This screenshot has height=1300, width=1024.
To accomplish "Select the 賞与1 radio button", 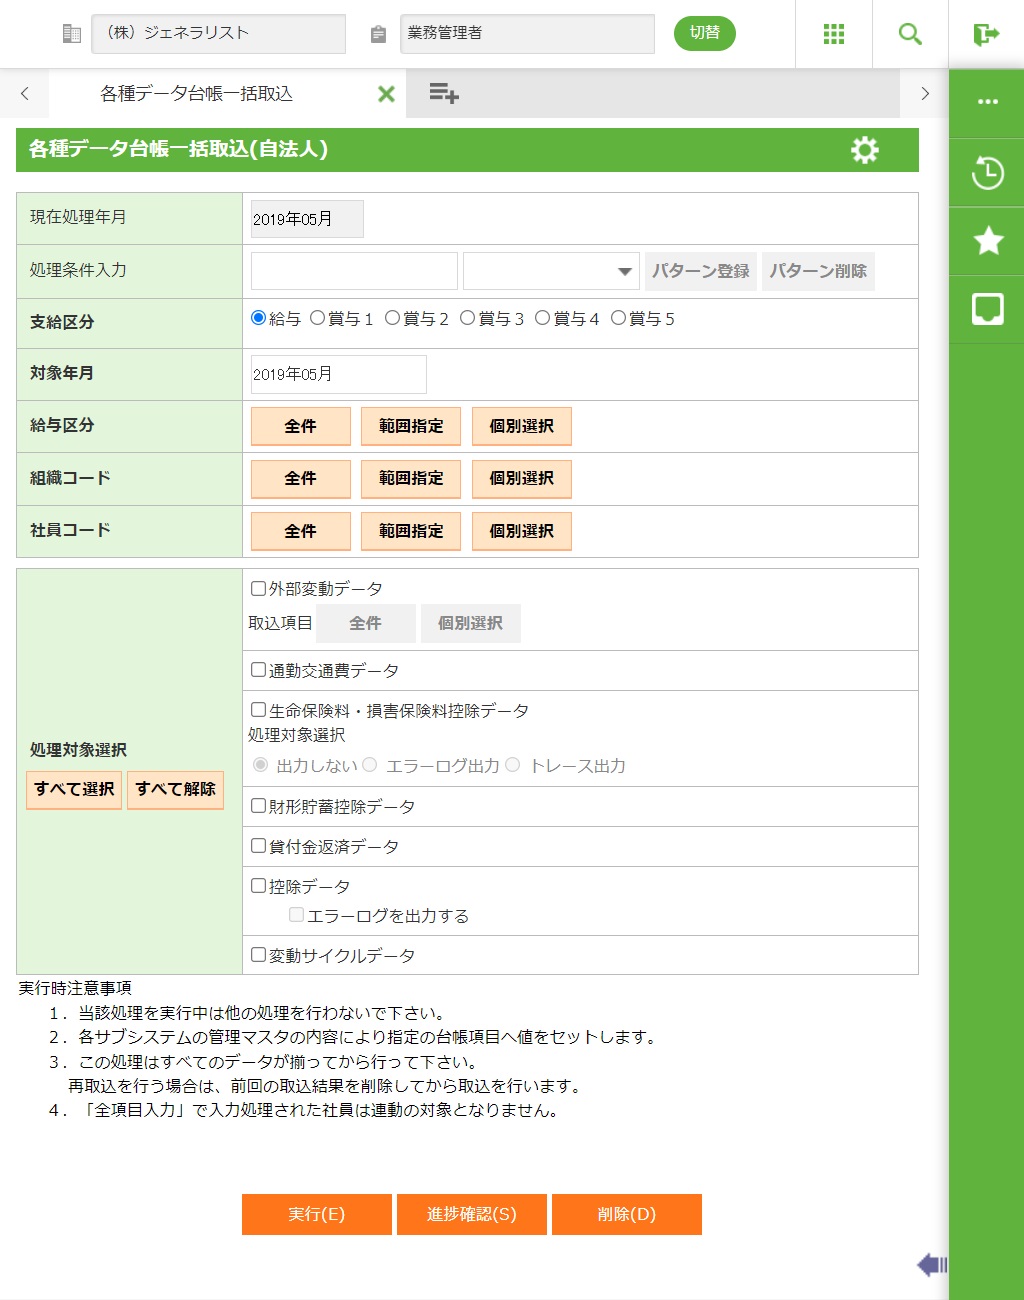I will click(318, 318).
